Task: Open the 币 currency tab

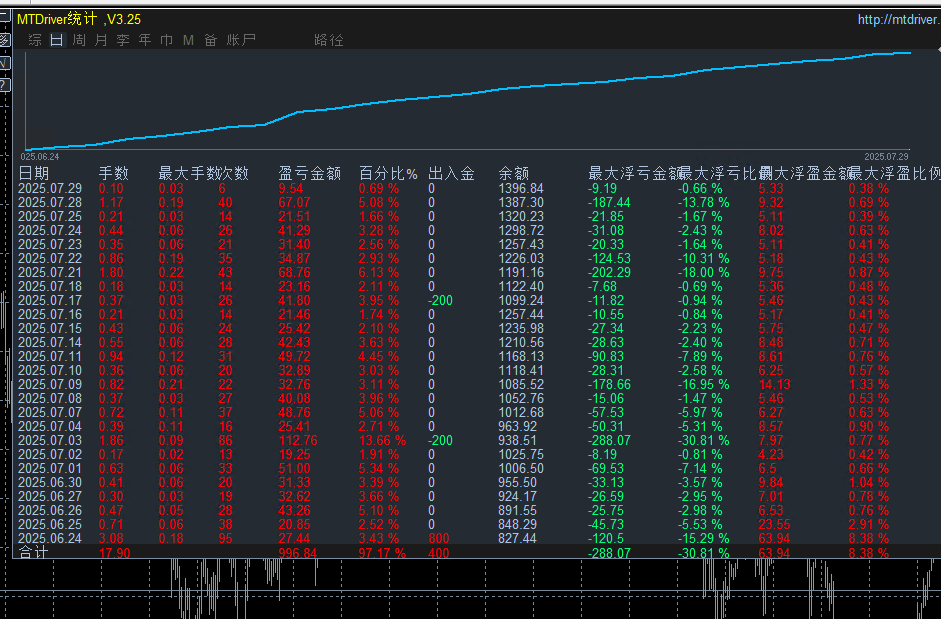Action: [x=167, y=40]
